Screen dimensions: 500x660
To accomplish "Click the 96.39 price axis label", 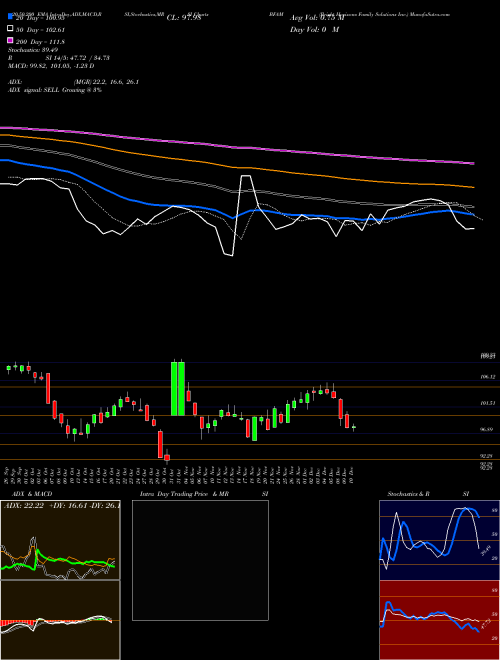I will (x=487, y=429).
